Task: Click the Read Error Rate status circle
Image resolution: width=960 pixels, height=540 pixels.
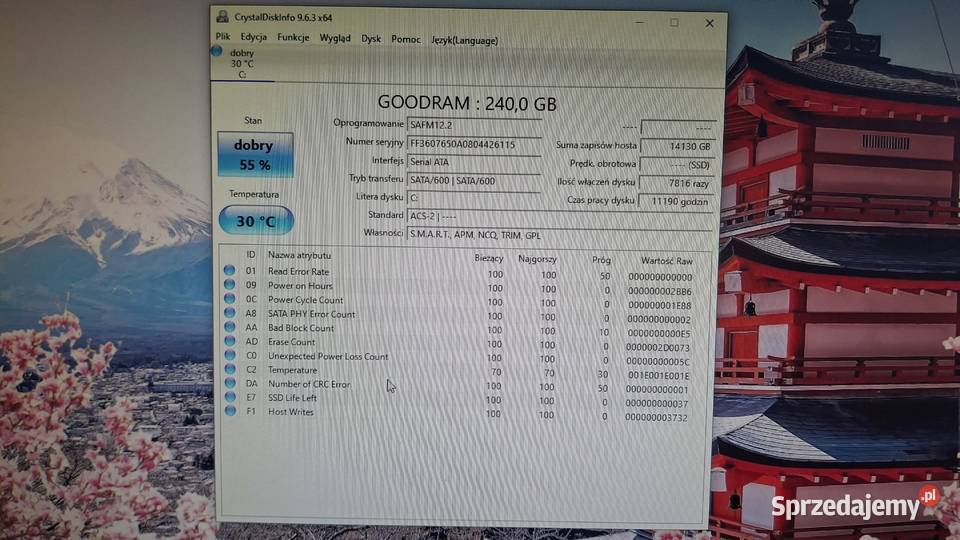Action: coord(229,270)
